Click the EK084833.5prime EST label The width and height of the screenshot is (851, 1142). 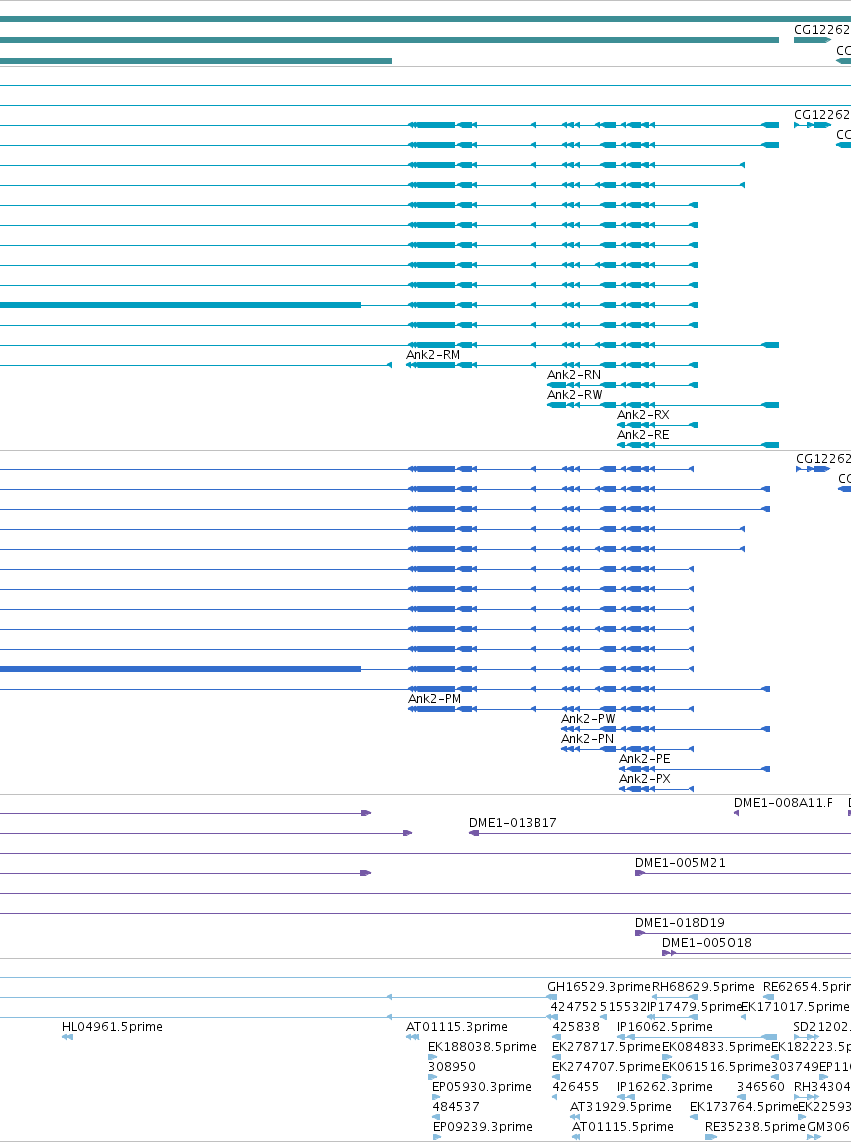point(716,1047)
